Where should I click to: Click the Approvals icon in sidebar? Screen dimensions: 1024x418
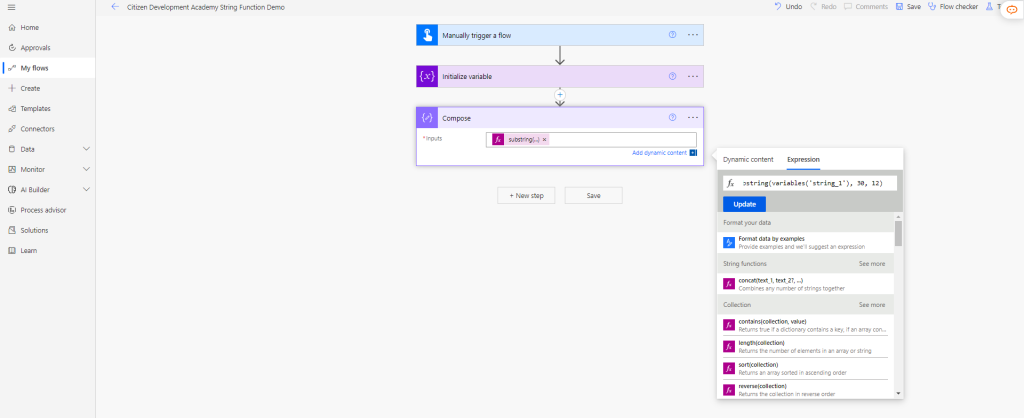click(12, 48)
